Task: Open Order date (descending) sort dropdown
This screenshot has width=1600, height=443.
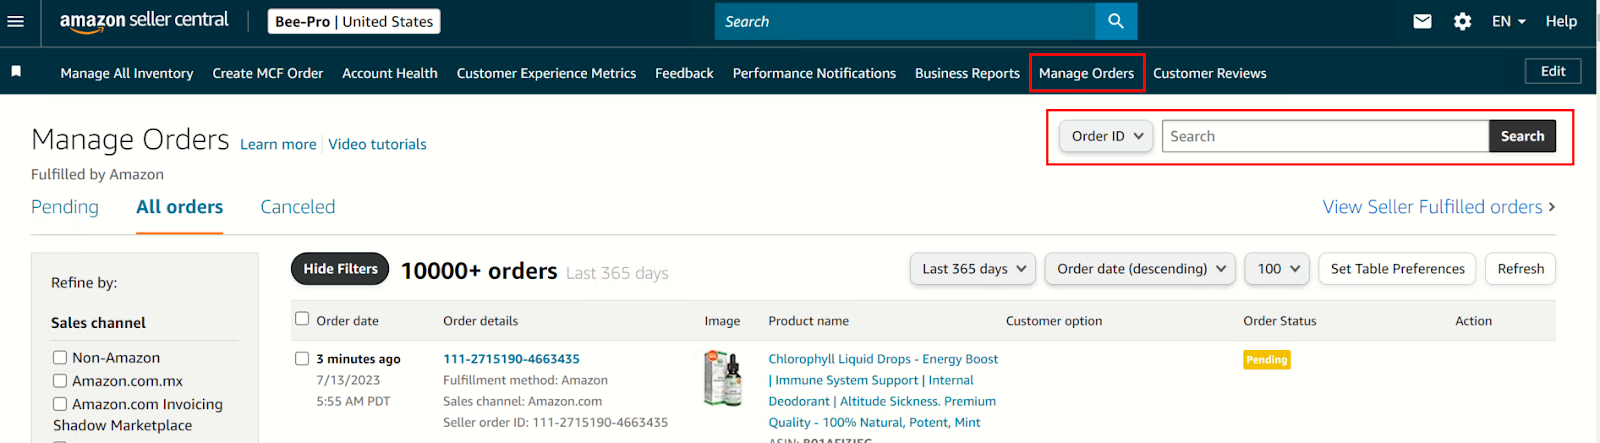Action: click(1141, 268)
